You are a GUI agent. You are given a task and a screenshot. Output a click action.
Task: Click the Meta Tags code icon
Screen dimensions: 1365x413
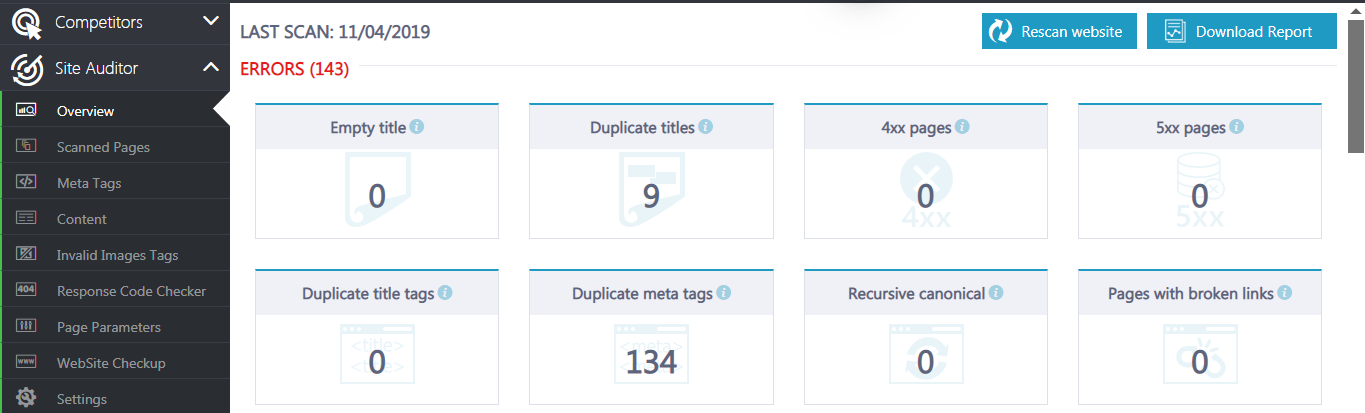coord(27,183)
